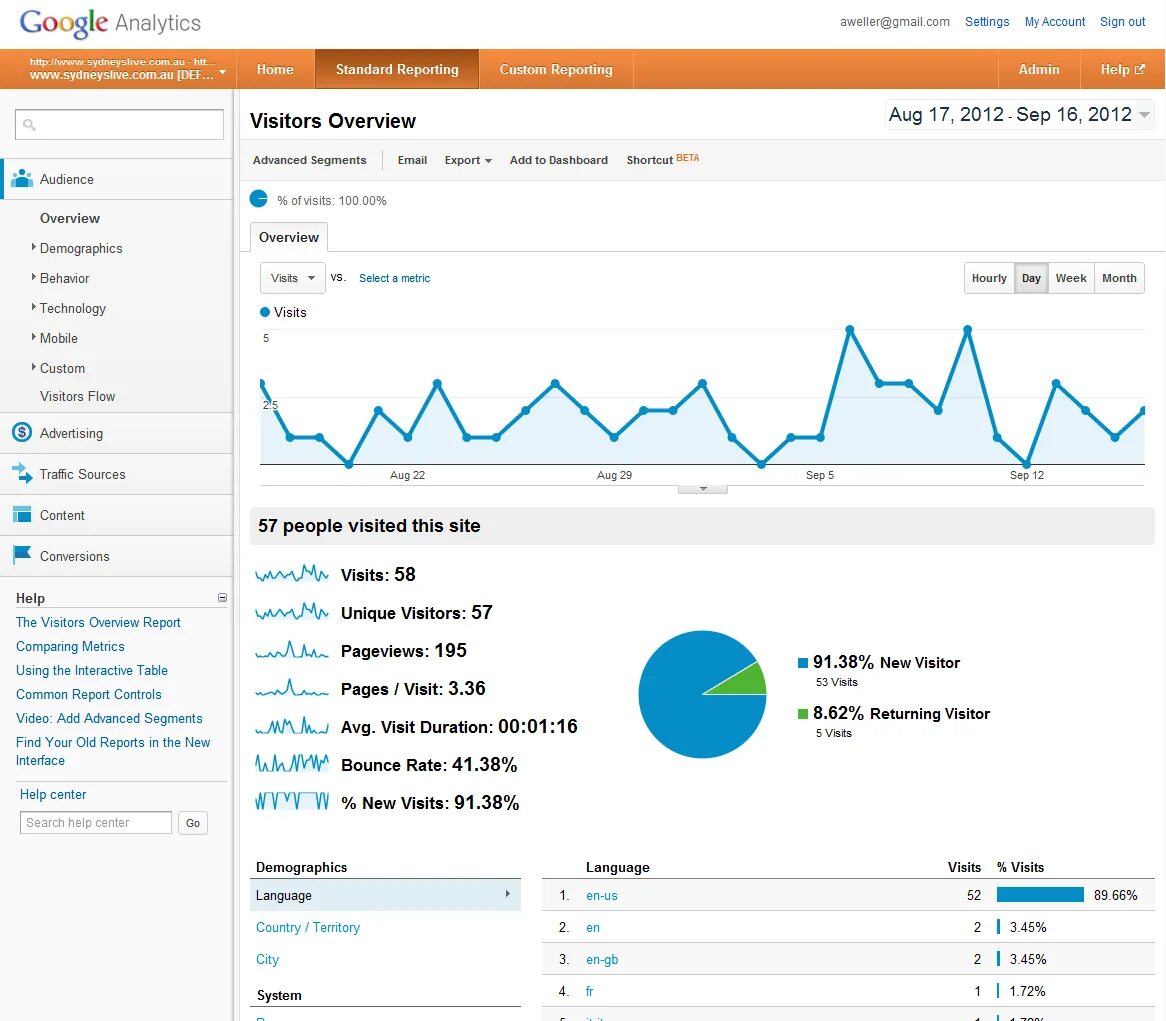The width and height of the screenshot is (1166, 1021).
Task: Click the chart collapse arrow handle
Action: 703,489
